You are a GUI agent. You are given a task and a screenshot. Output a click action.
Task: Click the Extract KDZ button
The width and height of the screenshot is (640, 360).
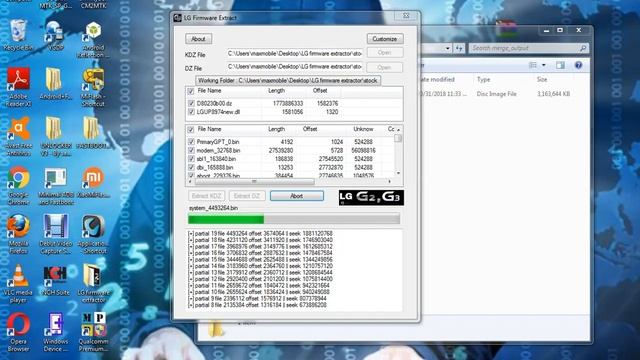pyautogui.click(x=206, y=196)
